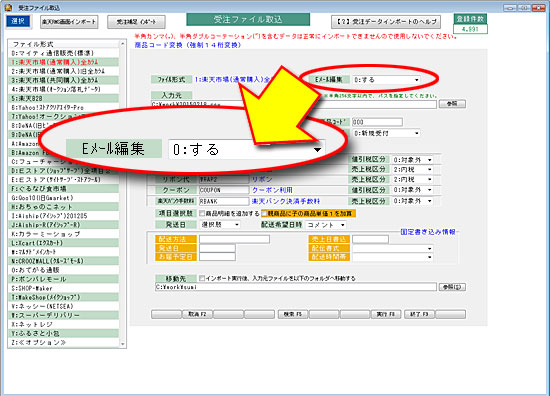Viewport: 550px width, 396px height.
Task: Select I:Aiship(アイシップ)201205 in the list
Action: click(x=63, y=216)
